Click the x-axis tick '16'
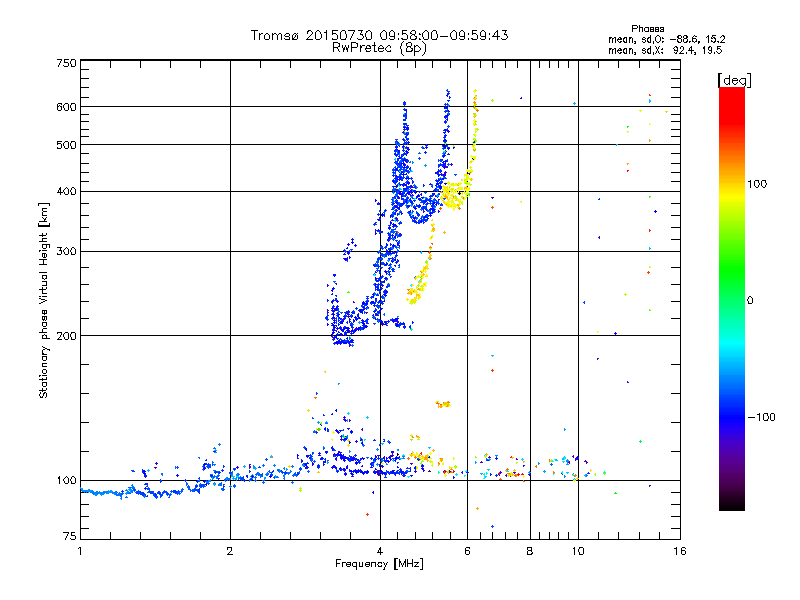The height and width of the screenshot is (600, 800). click(x=680, y=551)
